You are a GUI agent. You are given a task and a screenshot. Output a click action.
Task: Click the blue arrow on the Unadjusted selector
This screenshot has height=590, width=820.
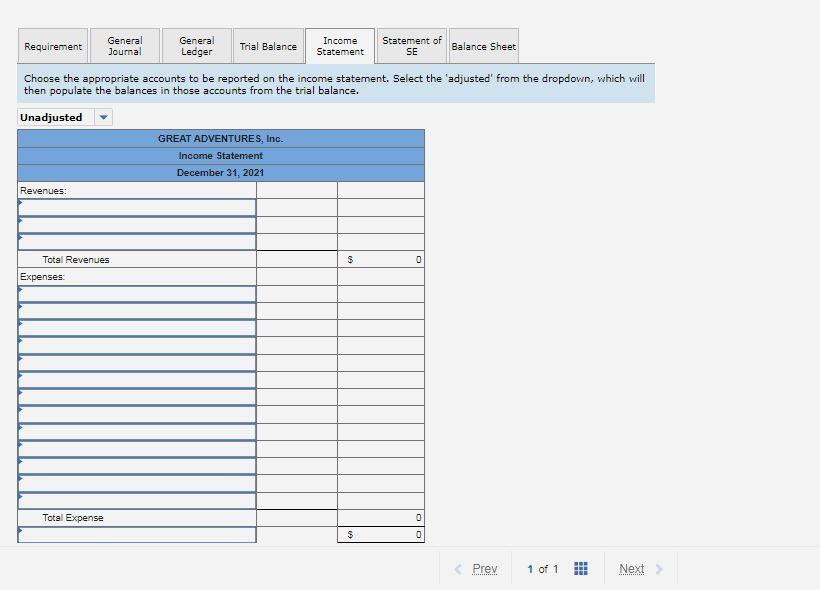tap(103, 117)
